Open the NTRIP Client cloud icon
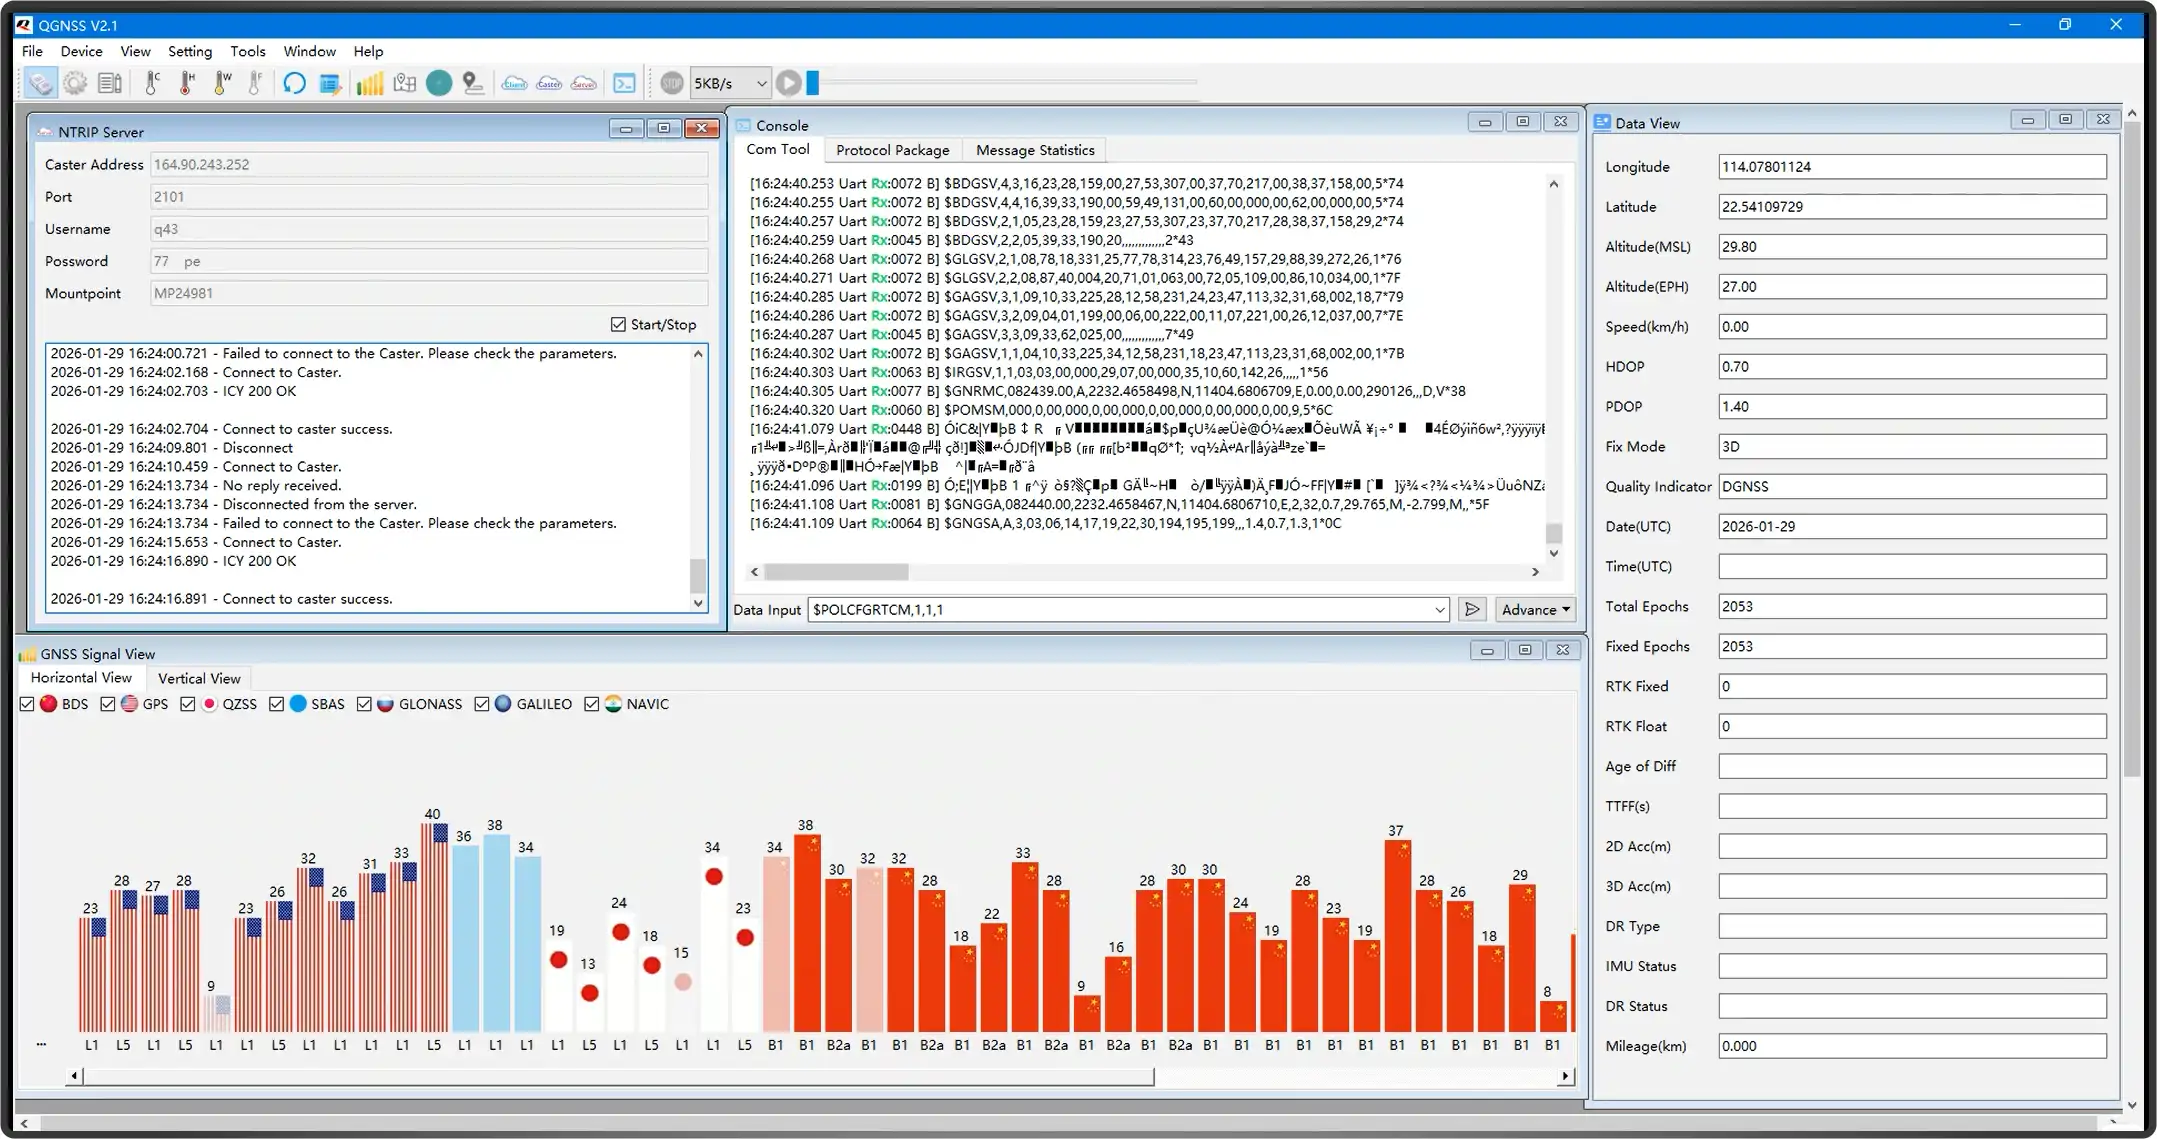 tap(514, 83)
